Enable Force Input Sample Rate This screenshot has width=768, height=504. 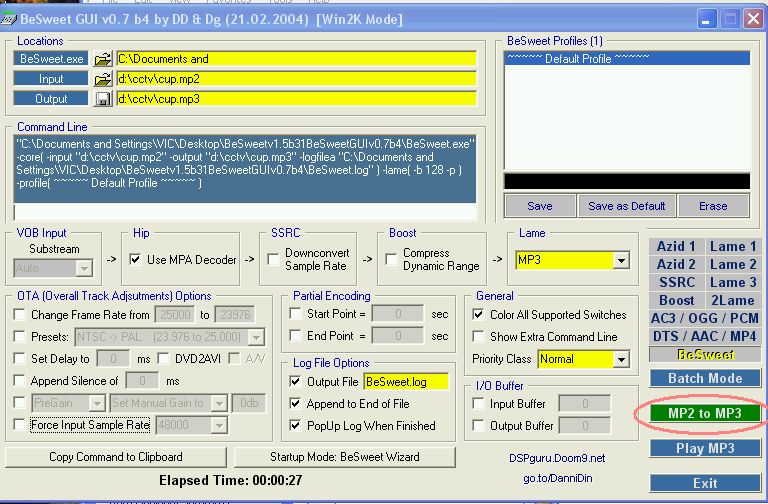(20, 425)
